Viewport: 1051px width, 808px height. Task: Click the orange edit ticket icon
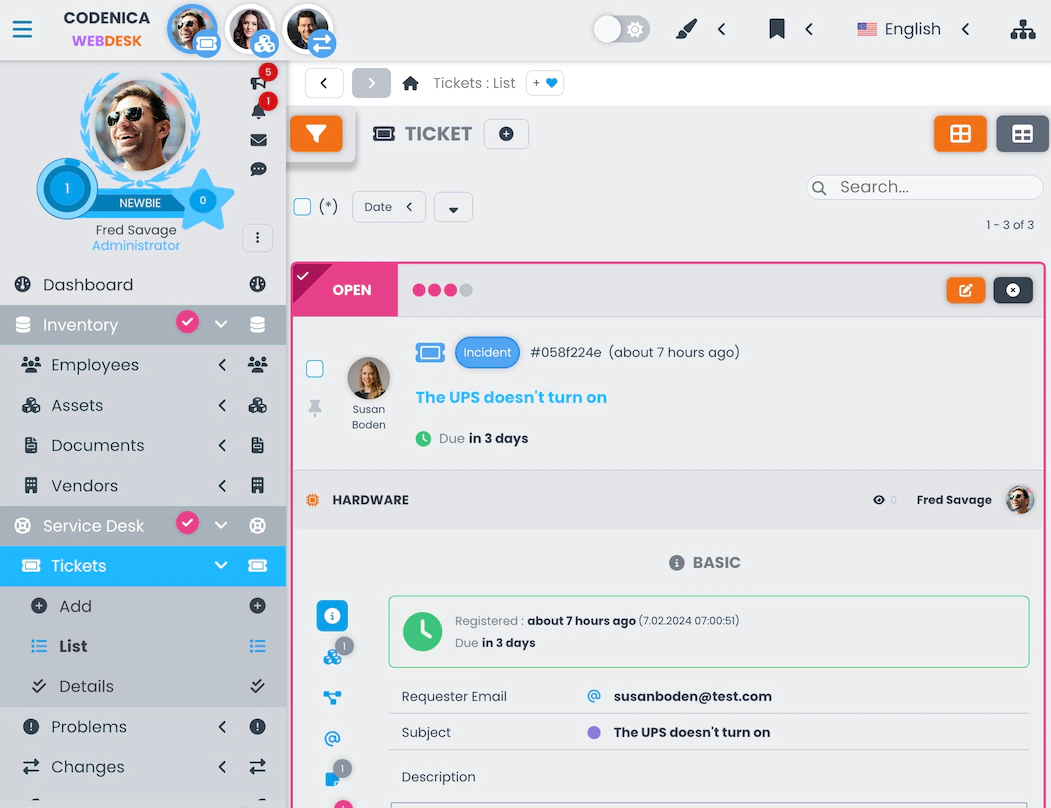965,290
